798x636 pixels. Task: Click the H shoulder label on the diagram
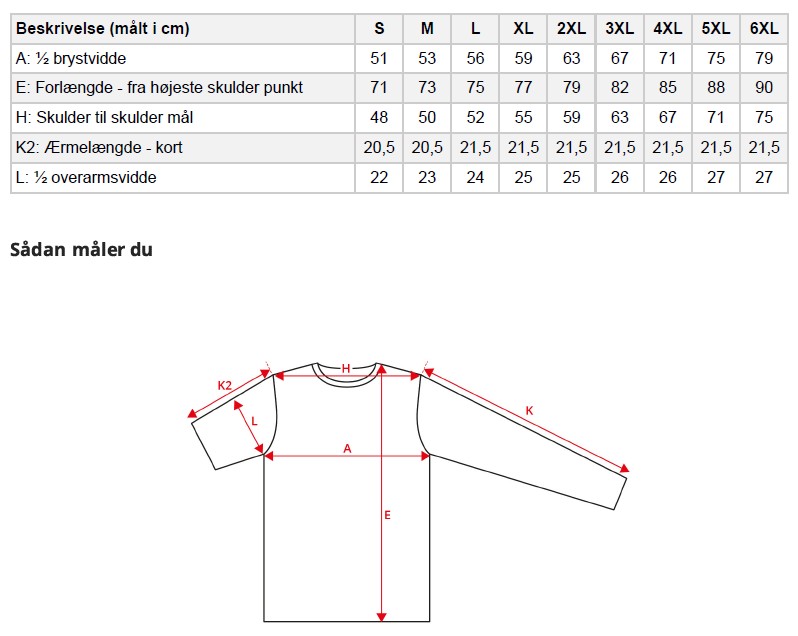(x=346, y=368)
